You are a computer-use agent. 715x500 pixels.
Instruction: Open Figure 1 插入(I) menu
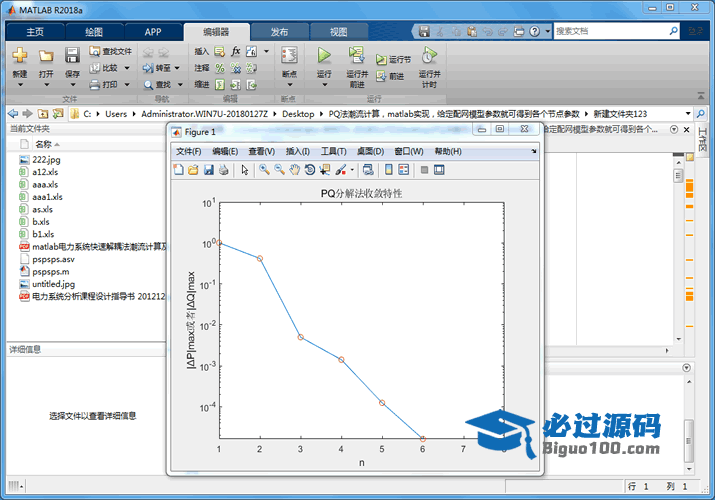(297, 151)
